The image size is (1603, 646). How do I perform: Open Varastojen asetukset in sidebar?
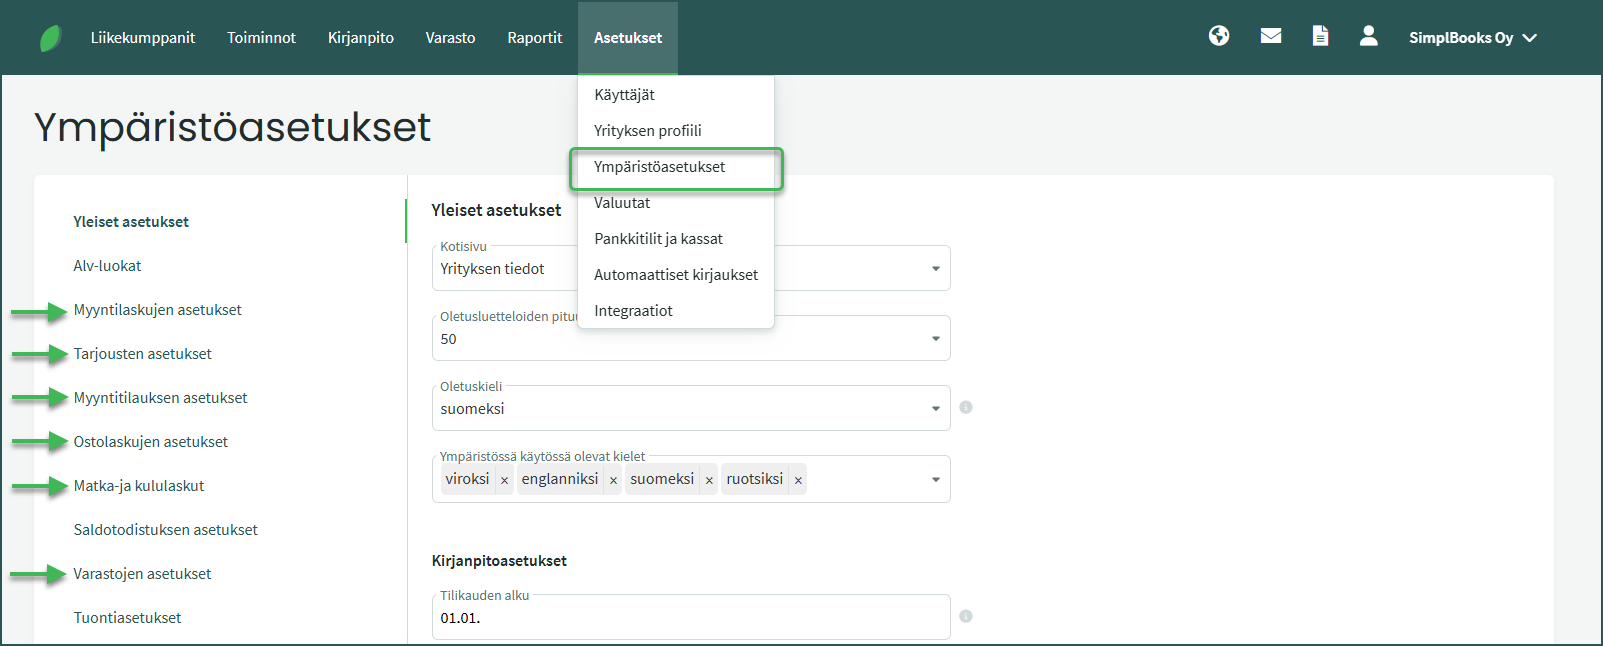(x=142, y=574)
